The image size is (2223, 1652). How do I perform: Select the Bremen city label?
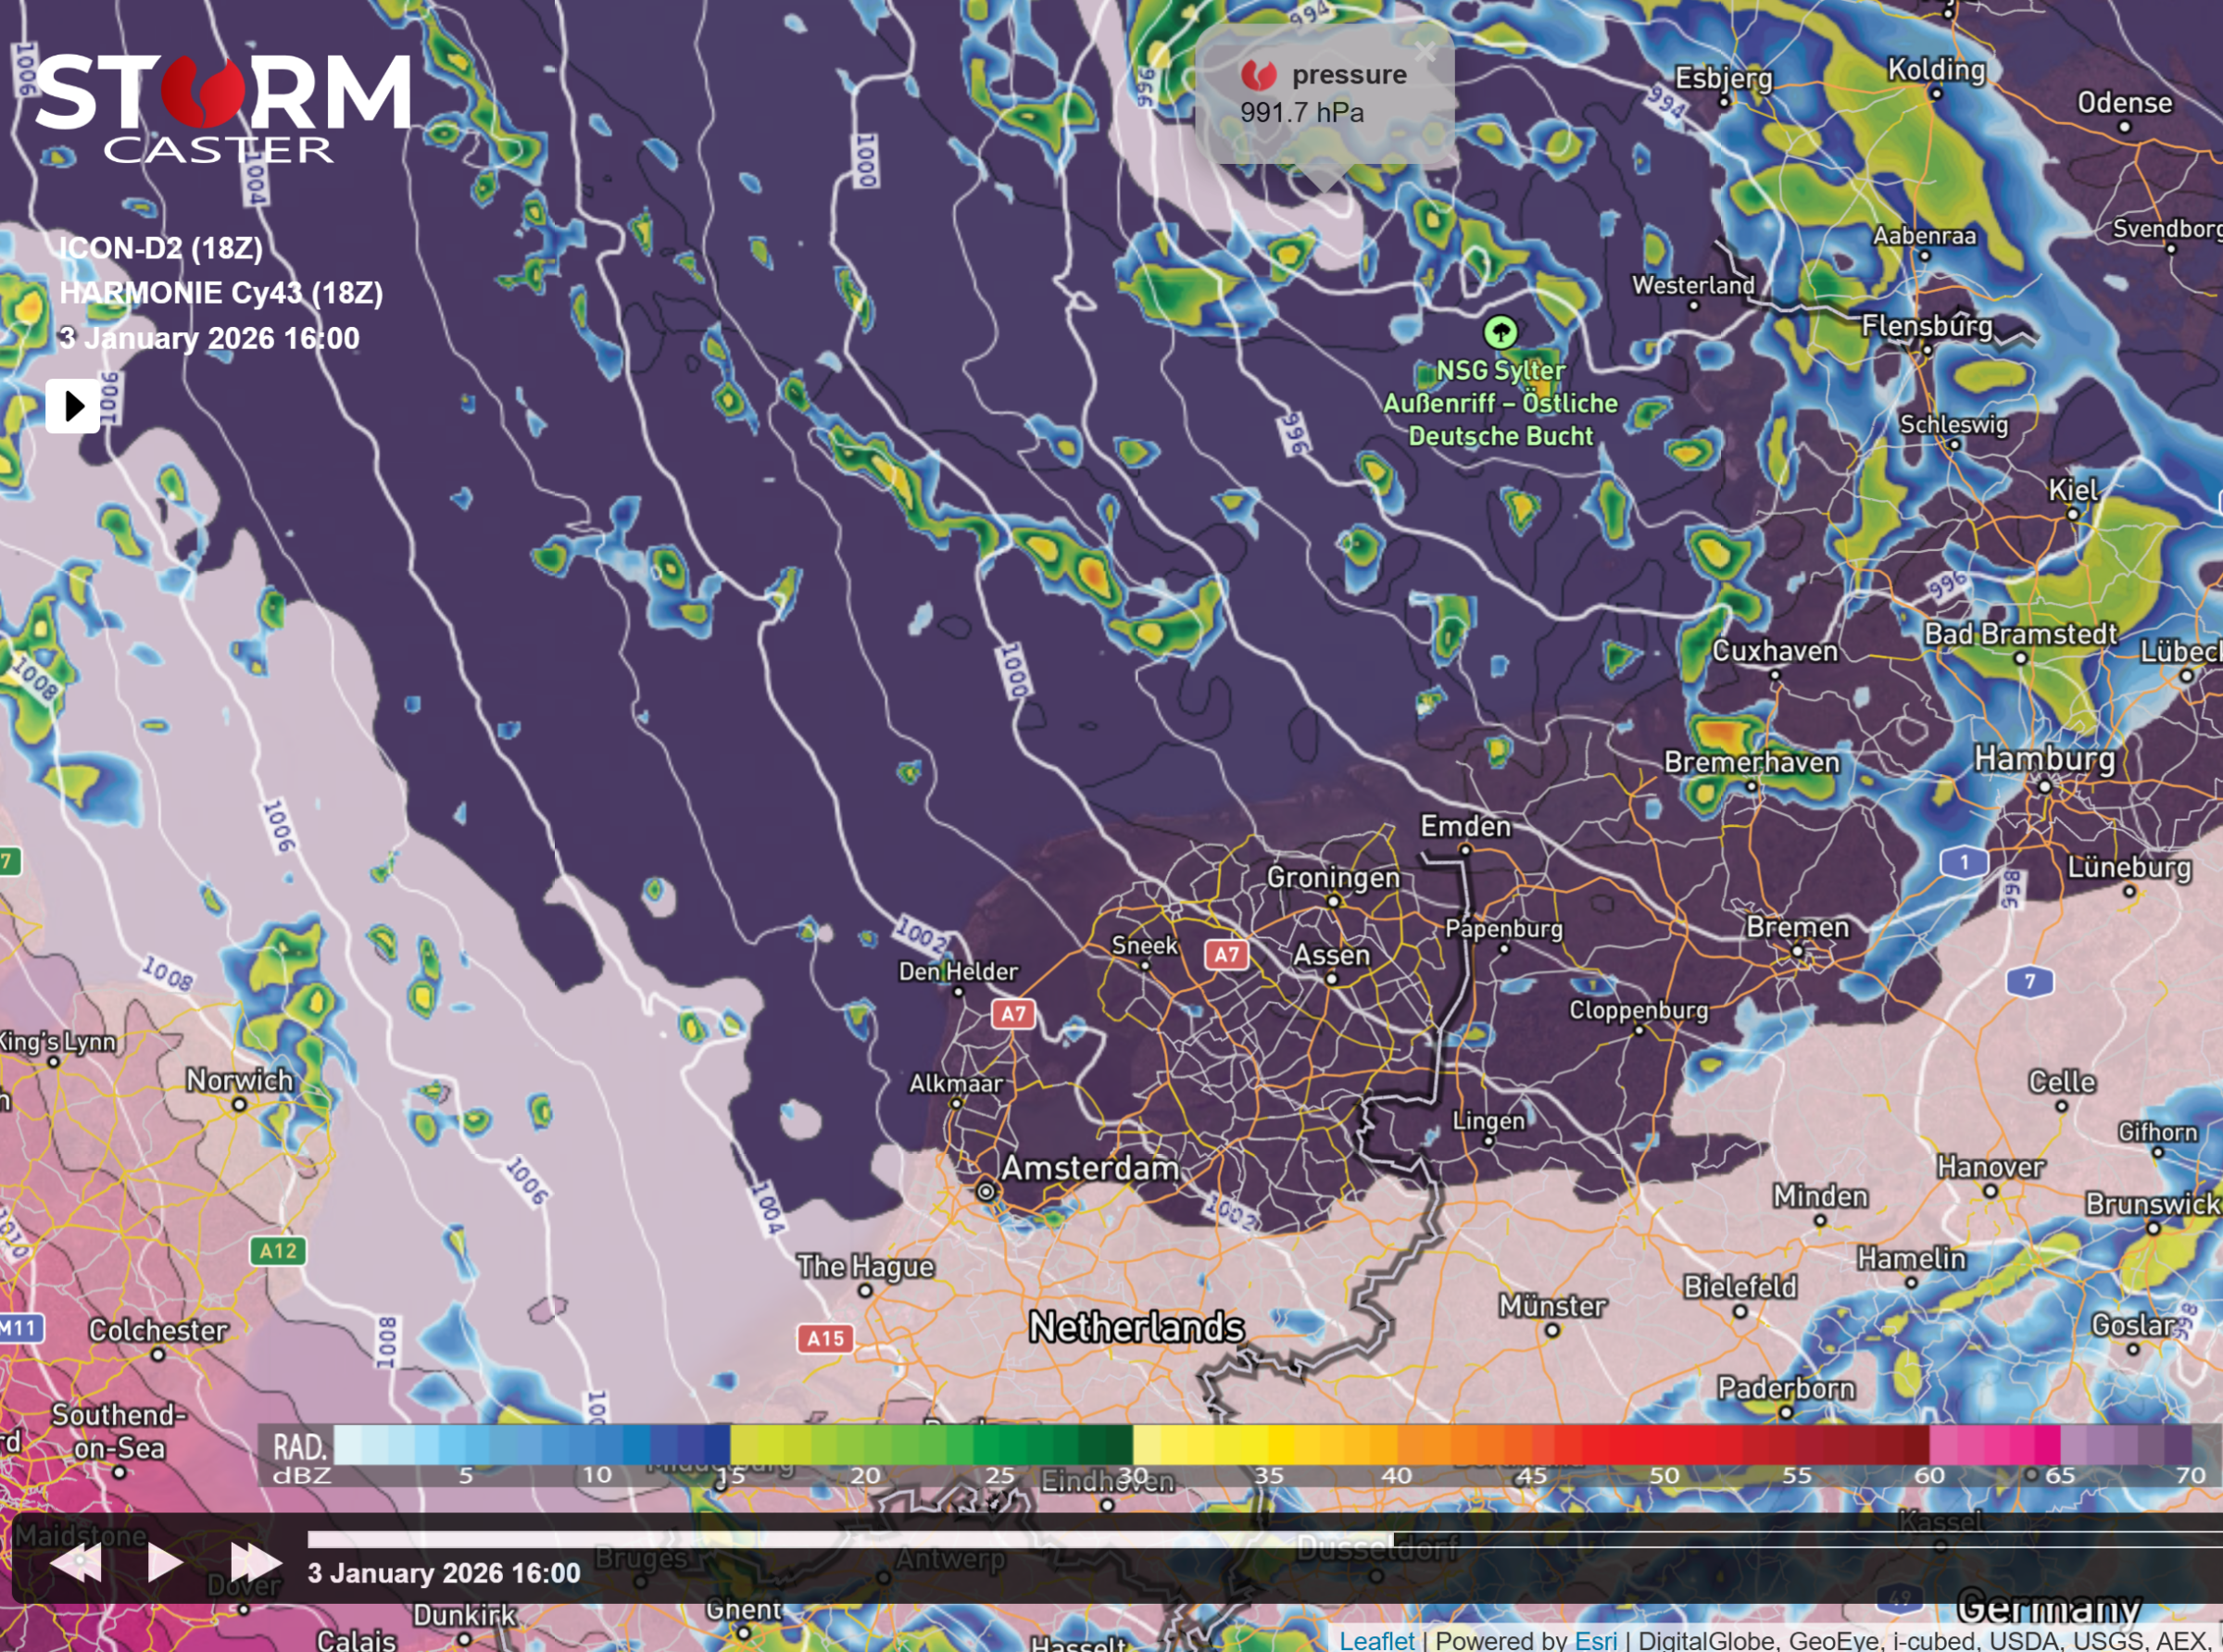click(x=1797, y=926)
